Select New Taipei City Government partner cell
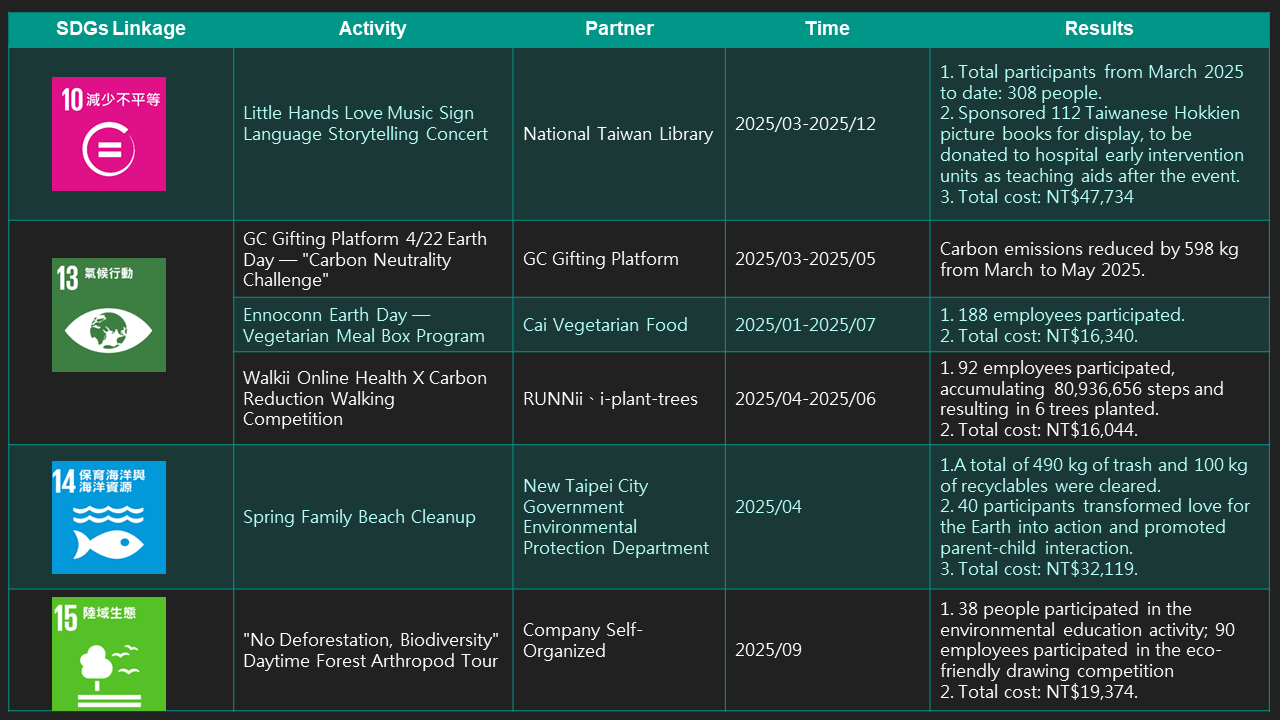 616,517
